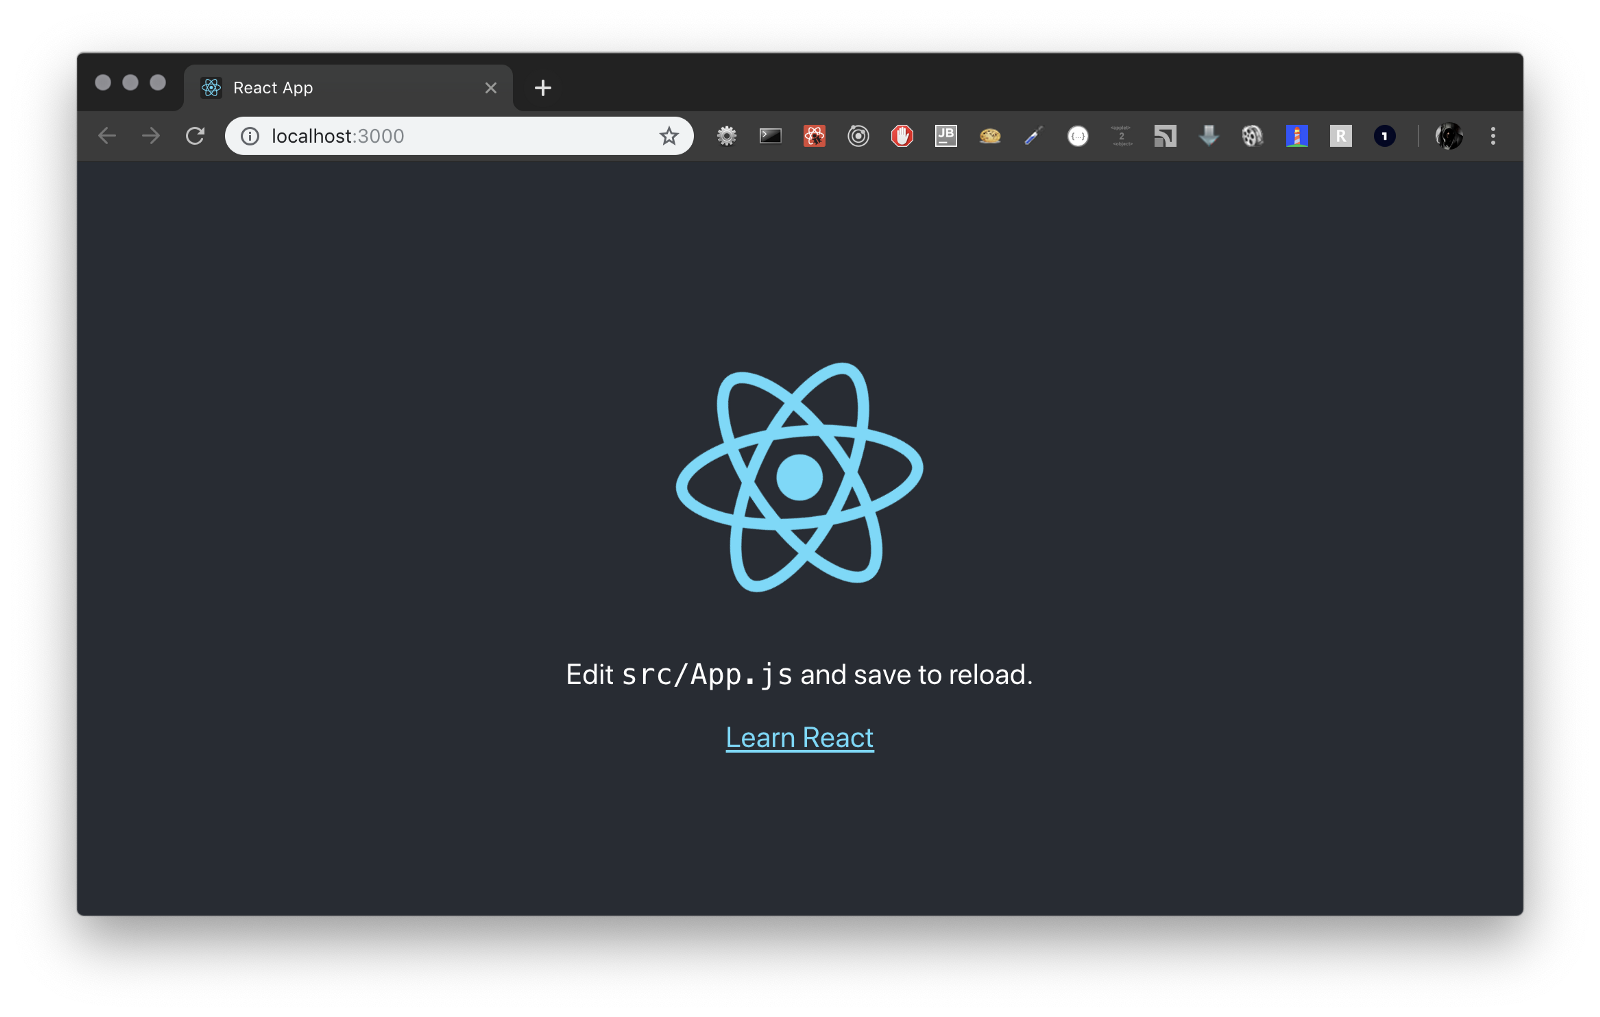Image resolution: width=1600 pixels, height=1017 pixels.
Task: Click the grayed extension with number 2
Action: point(1122,136)
